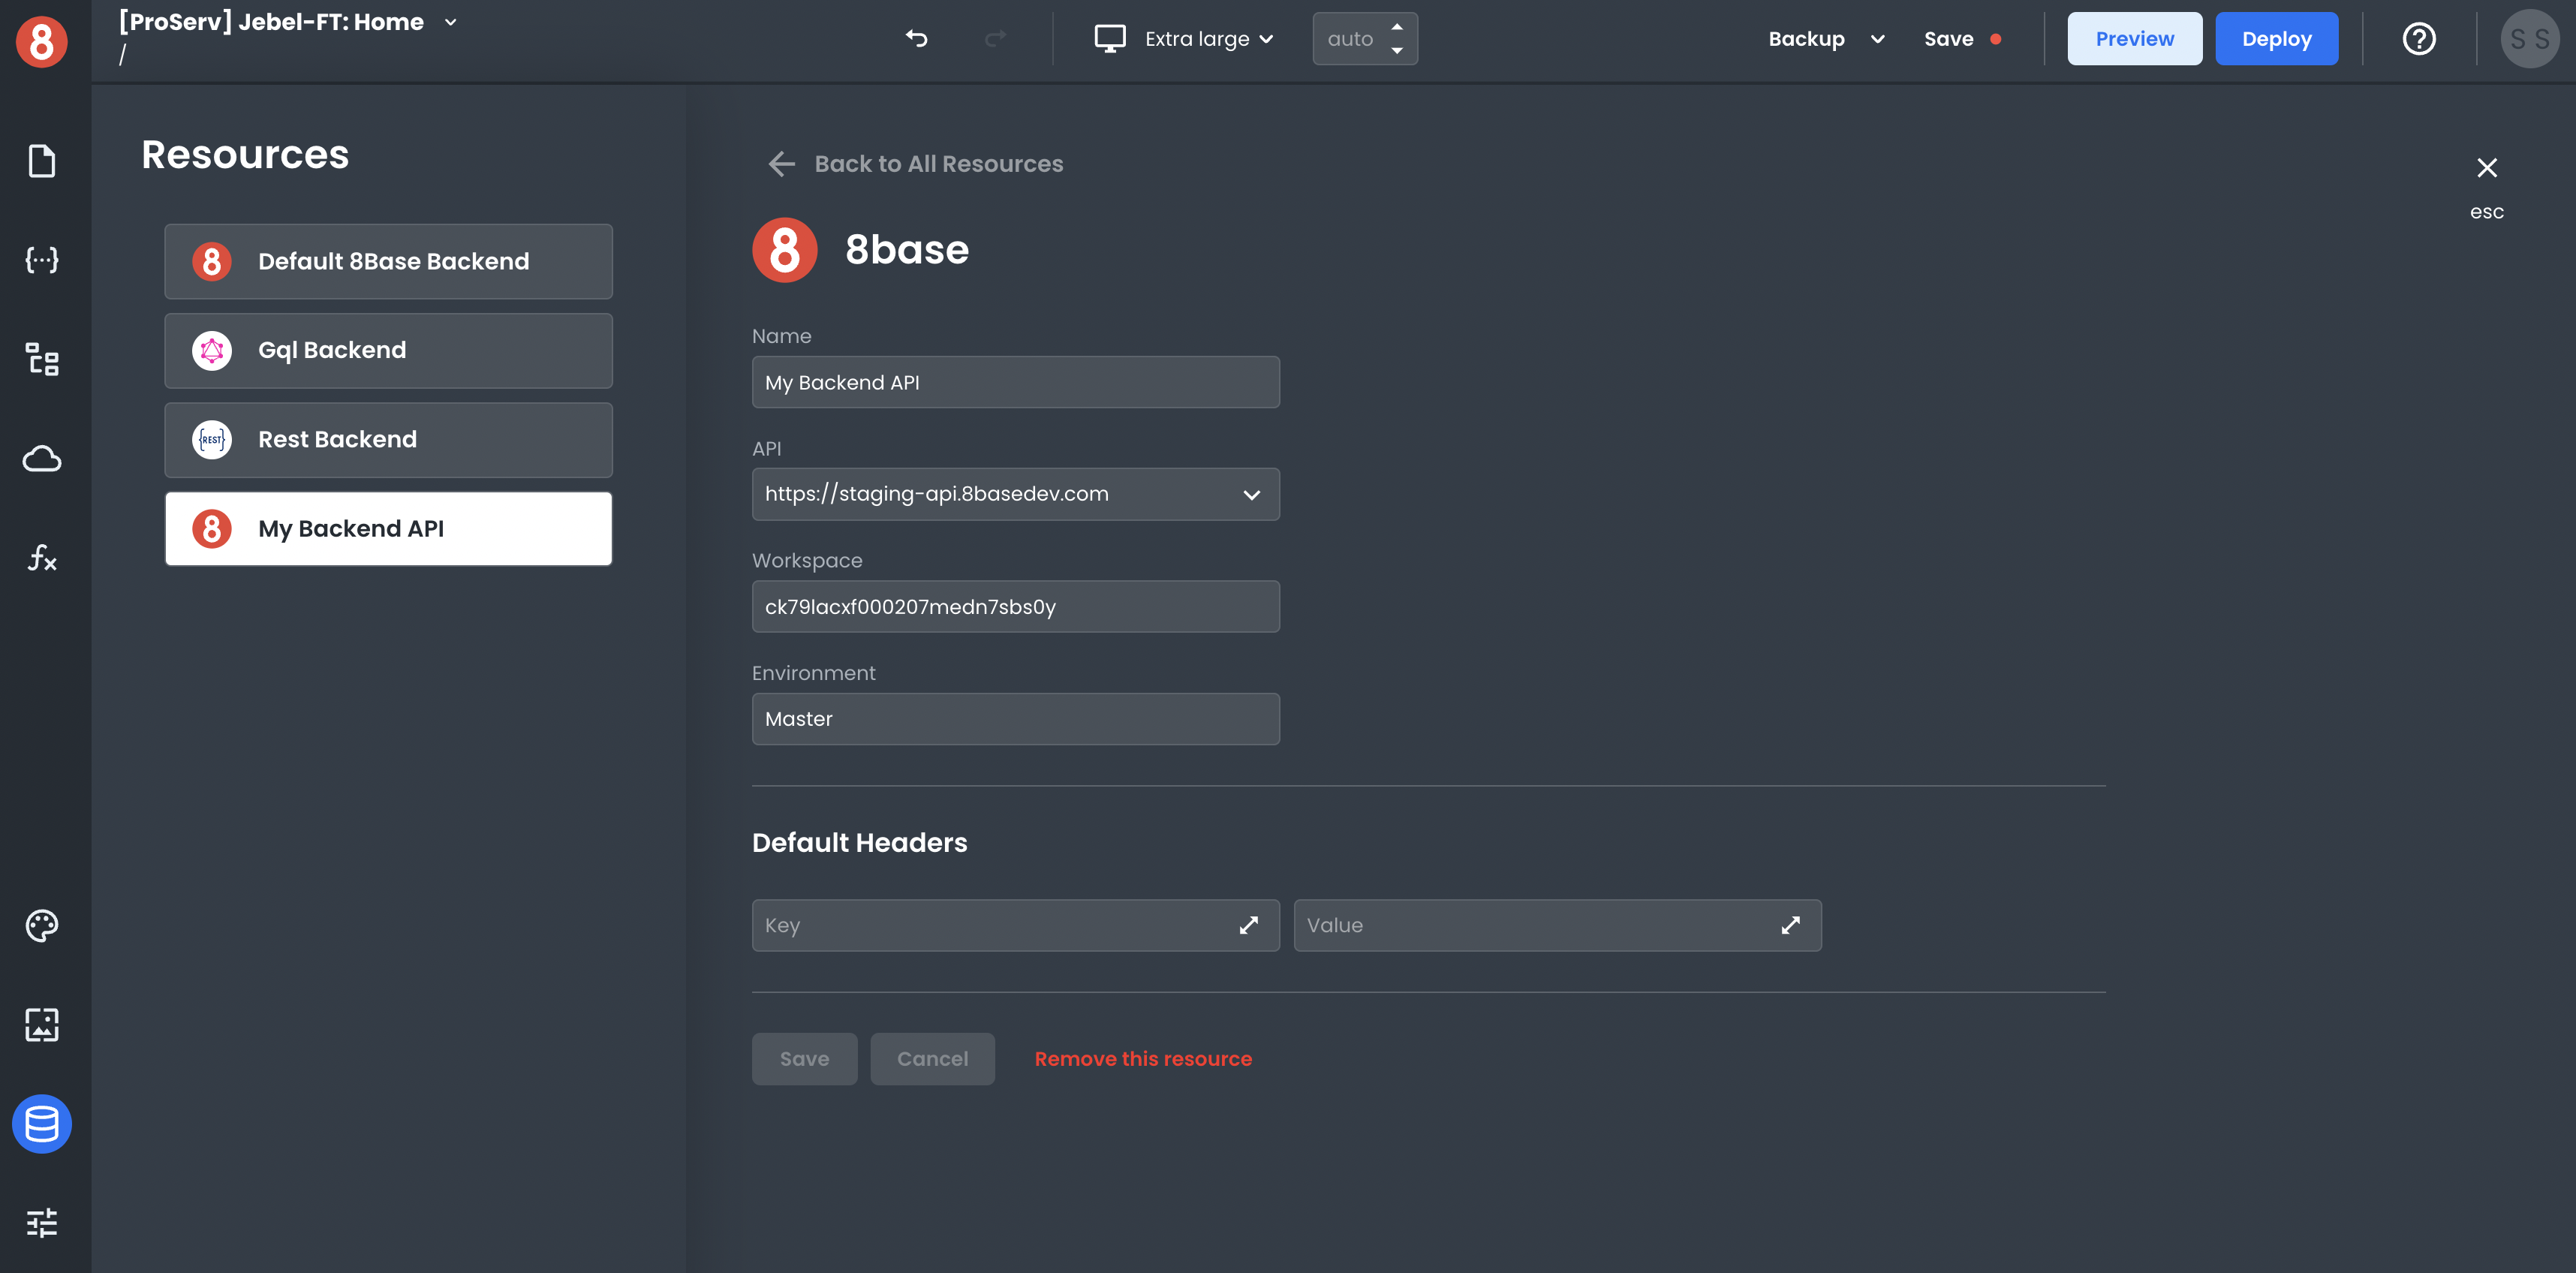
Task: Open the Pages icon in sidebar
Action: click(41, 161)
